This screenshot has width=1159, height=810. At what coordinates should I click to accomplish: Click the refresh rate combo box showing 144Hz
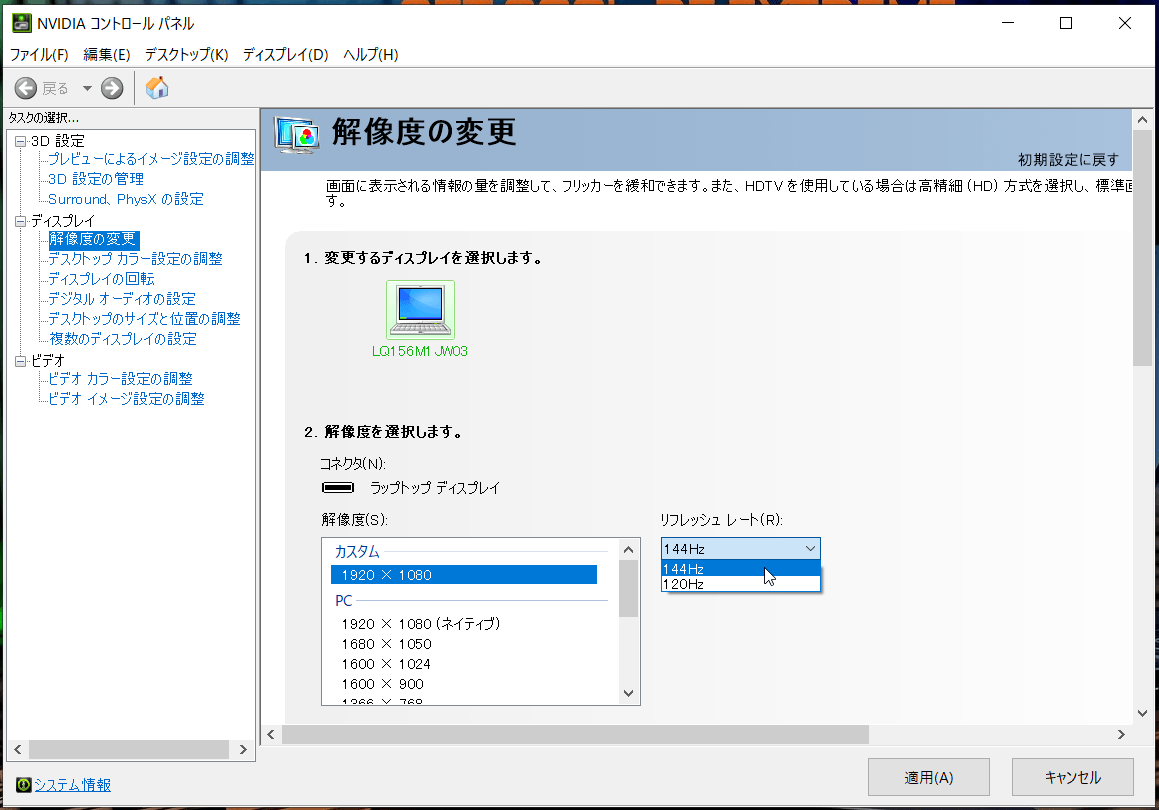coord(741,548)
